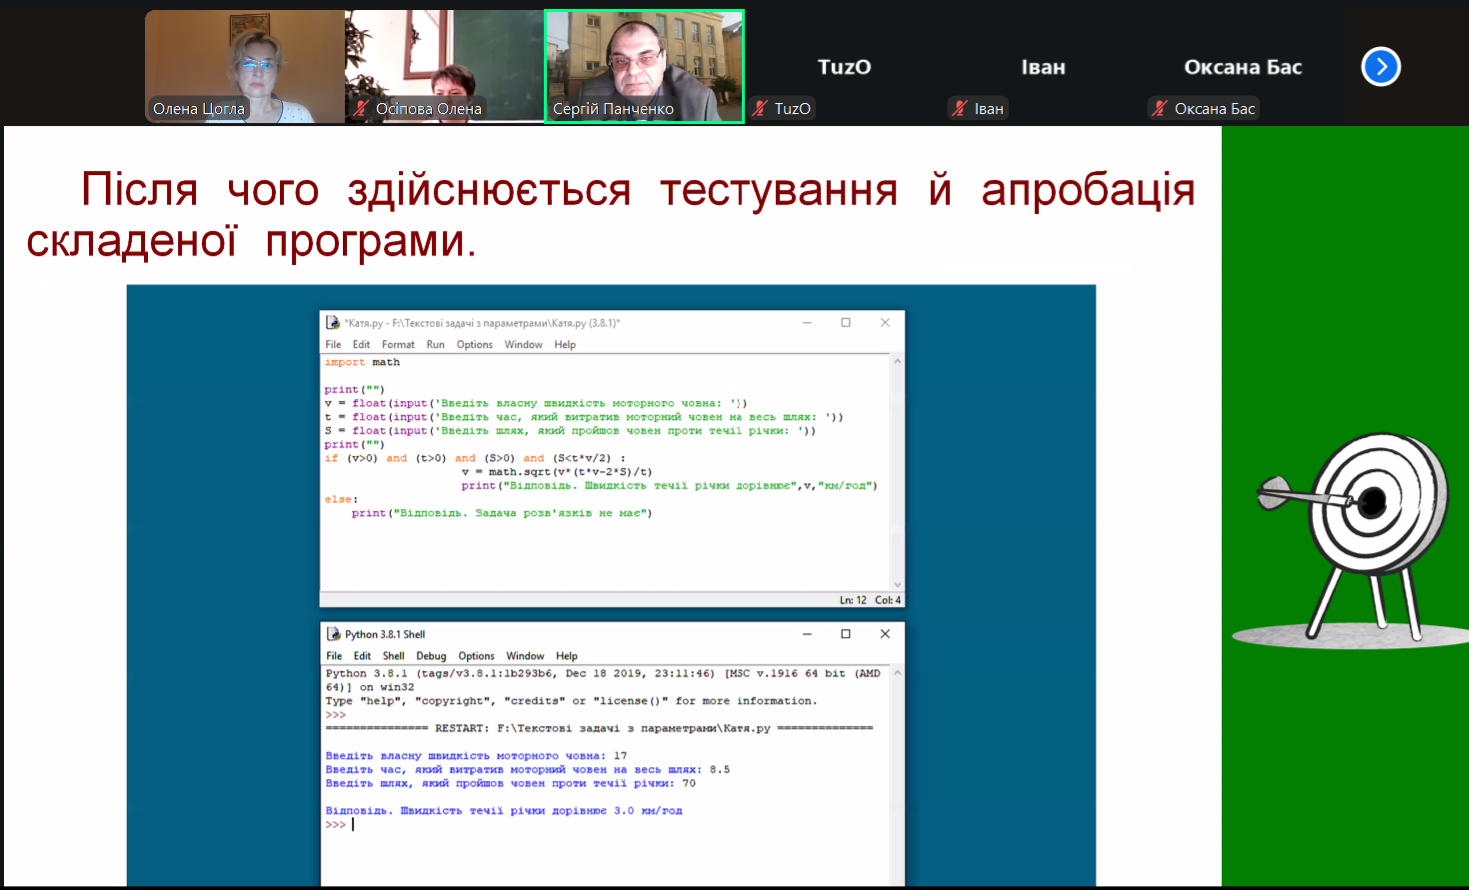Click muted microphone icon on Оксана Бас tile

1160,108
